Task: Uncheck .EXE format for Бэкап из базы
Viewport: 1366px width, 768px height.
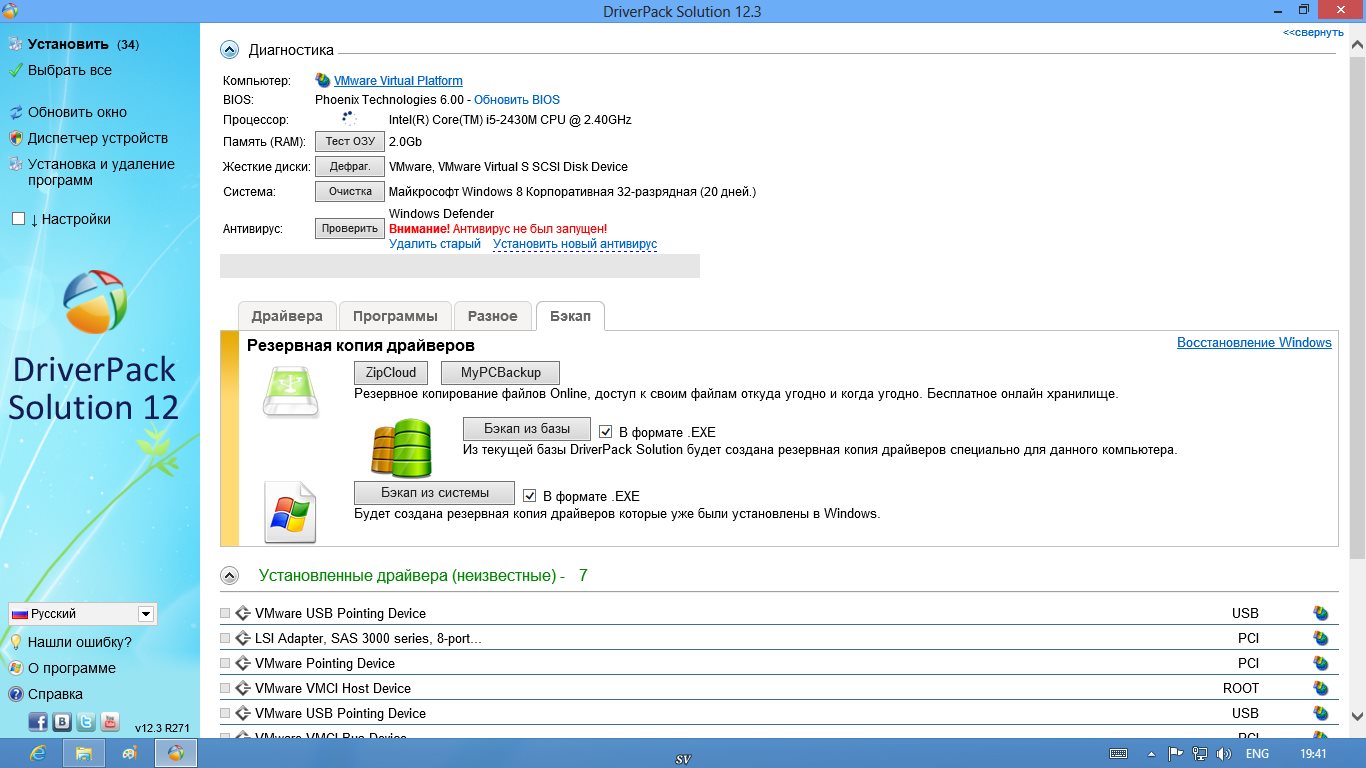Action: (605, 432)
